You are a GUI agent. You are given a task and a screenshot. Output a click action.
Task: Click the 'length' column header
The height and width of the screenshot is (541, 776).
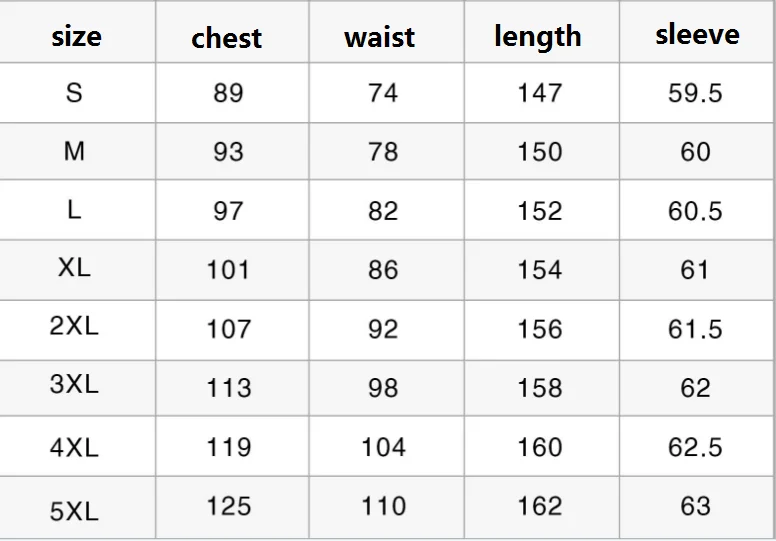[x=537, y=37]
